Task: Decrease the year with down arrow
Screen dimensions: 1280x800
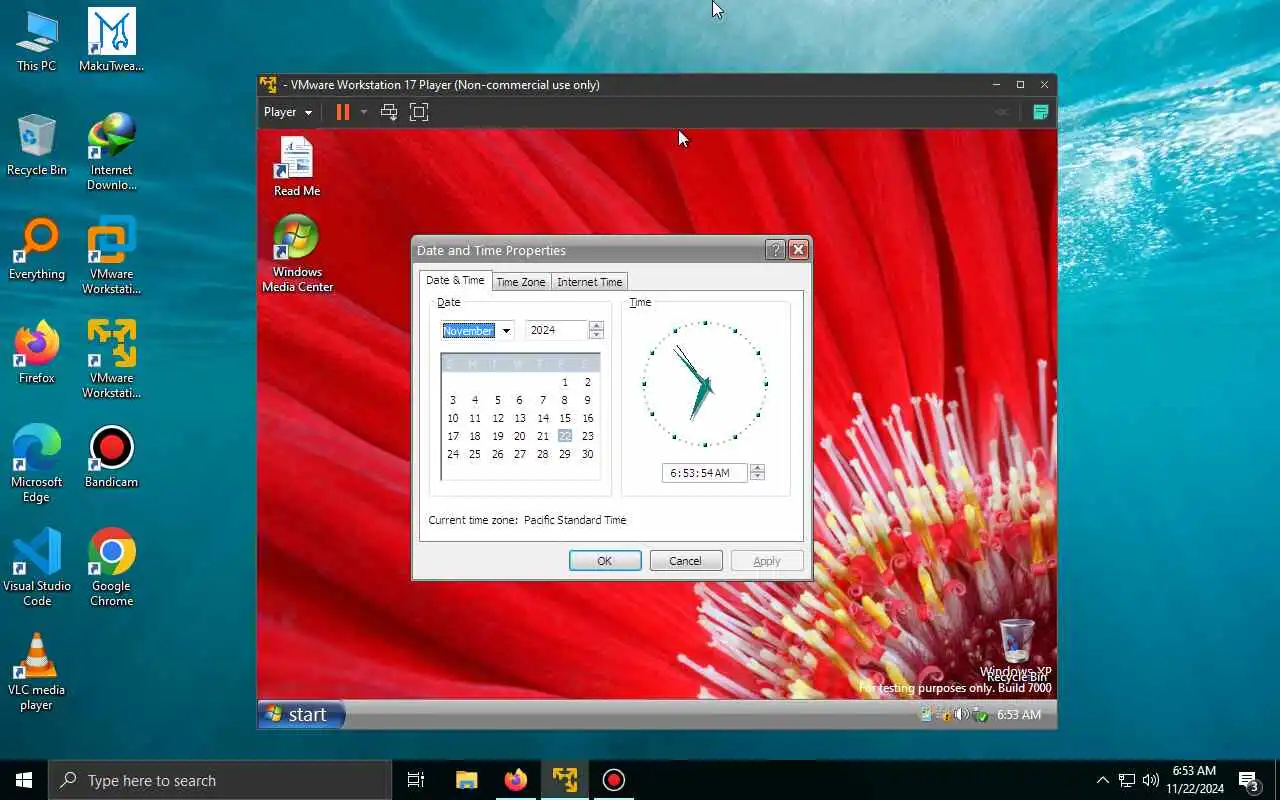Action: pyautogui.click(x=597, y=335)
